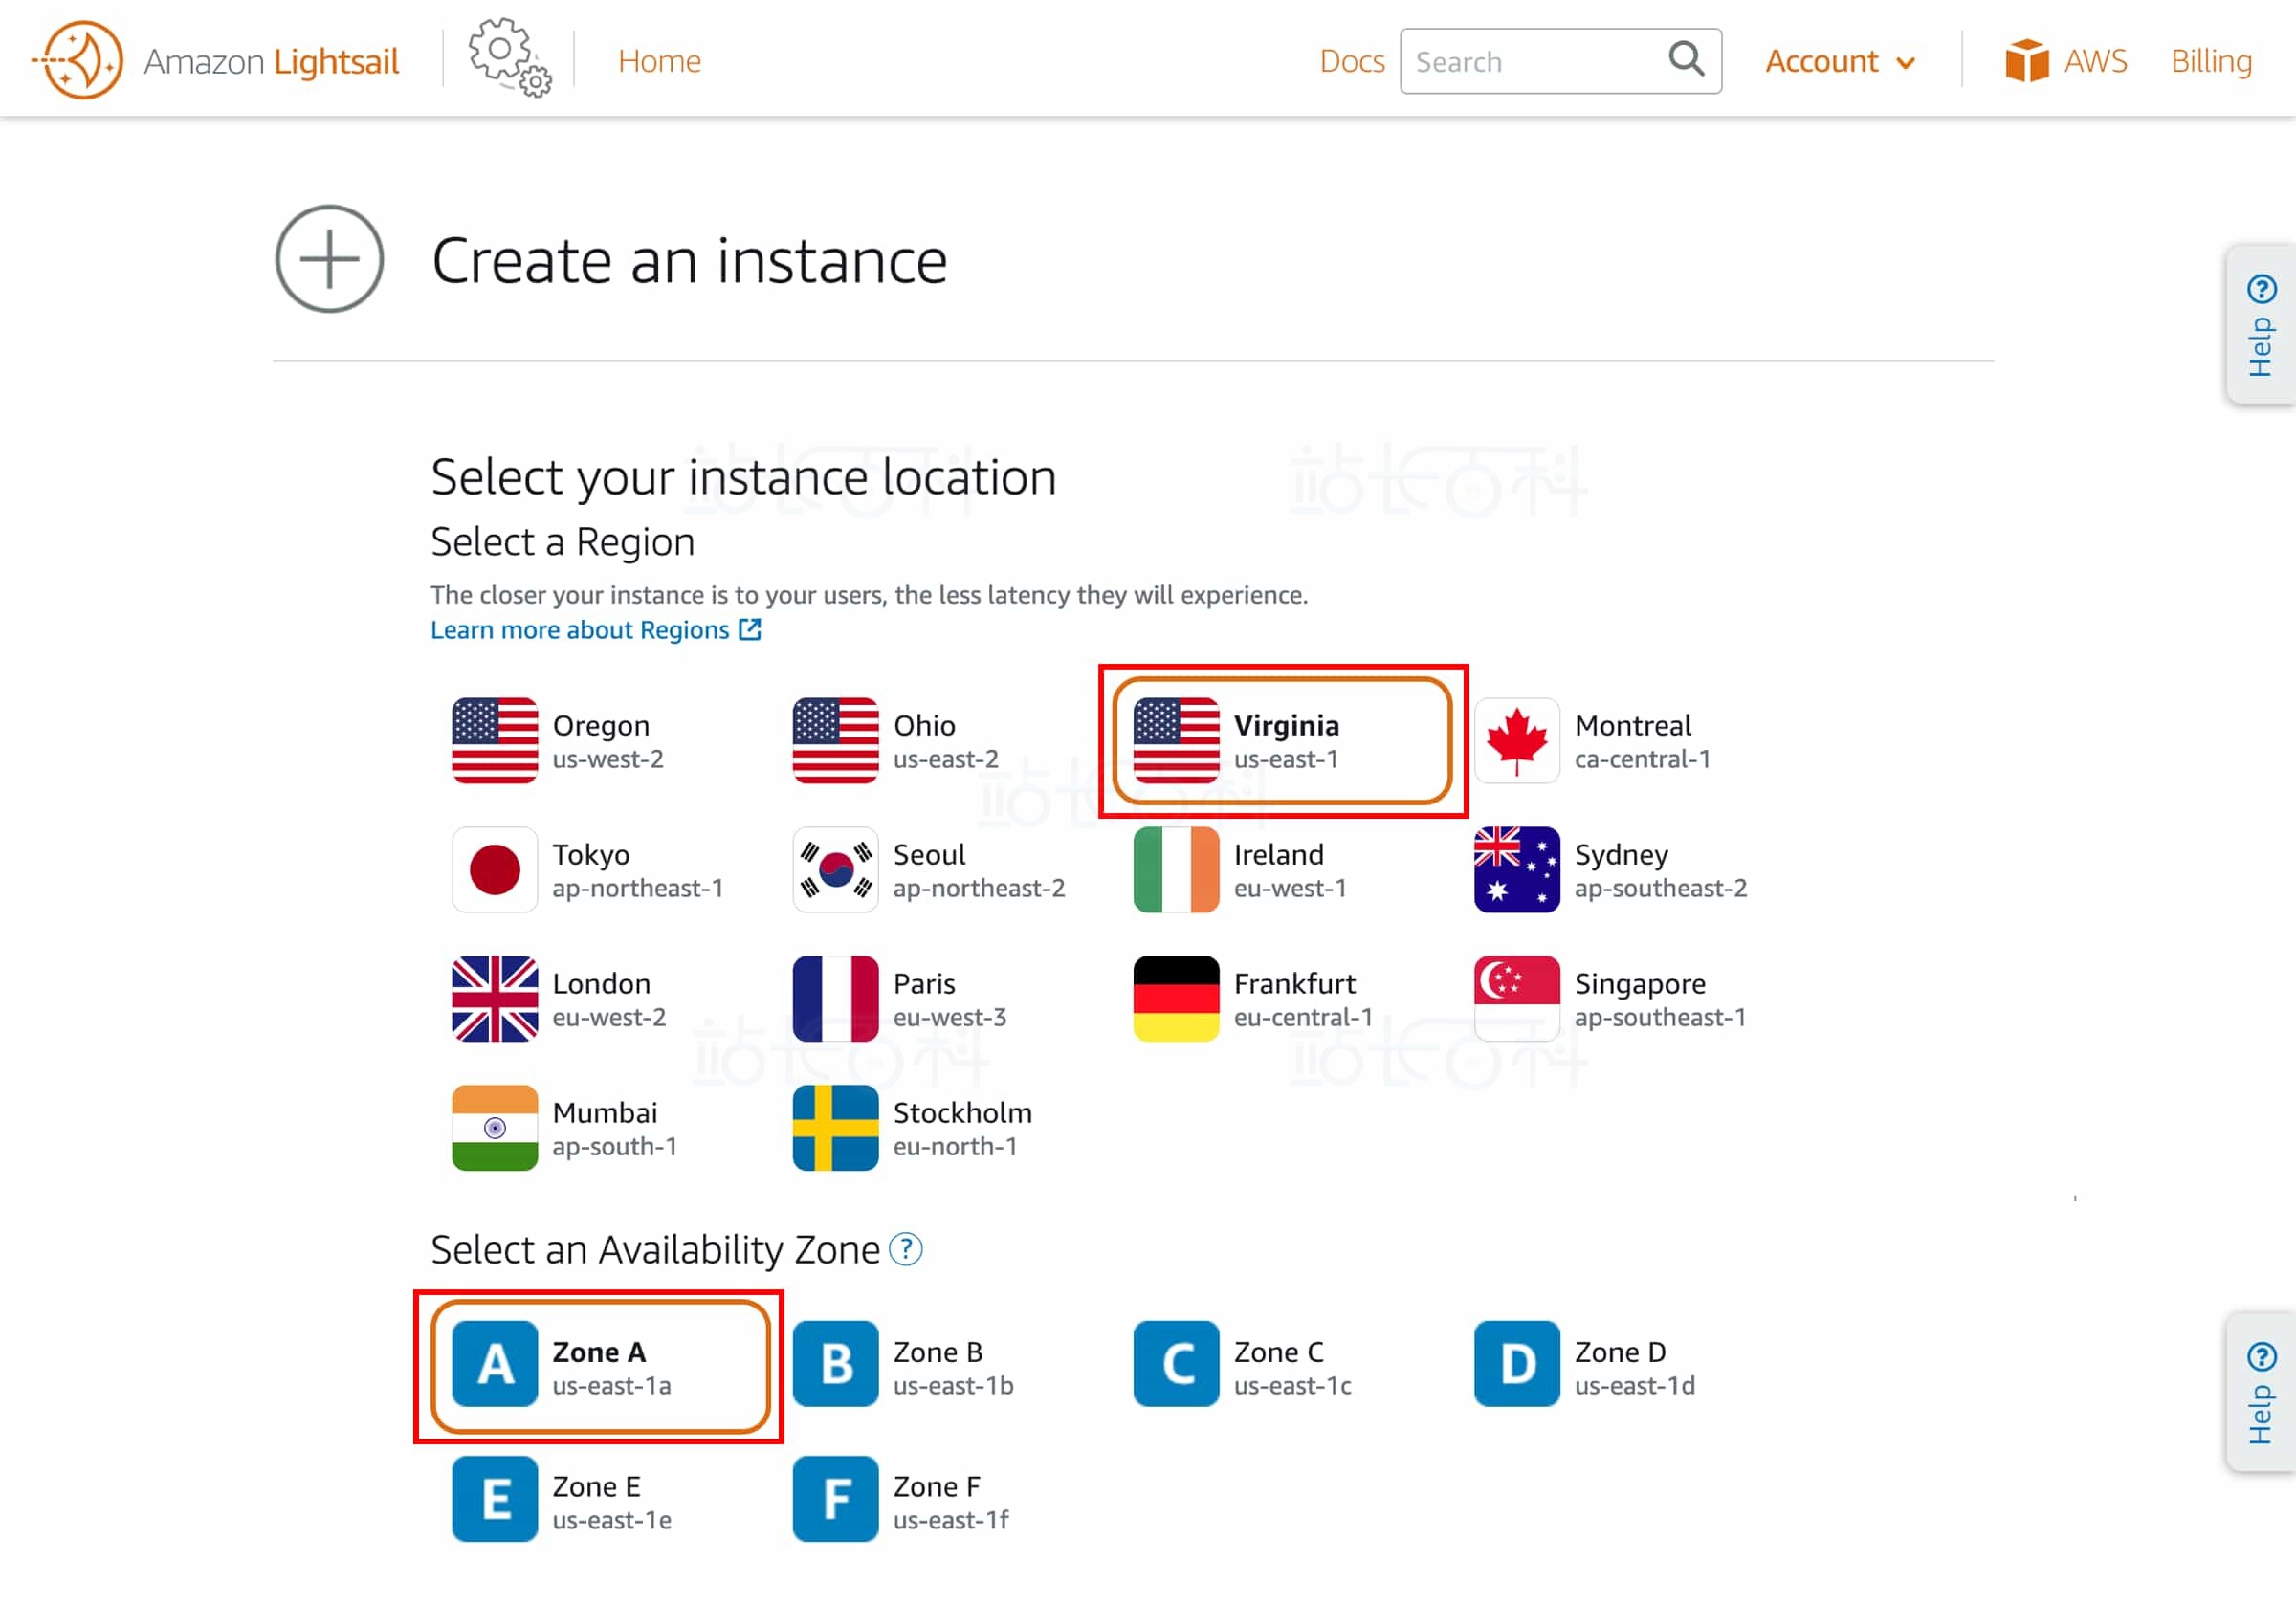Click the Montreal Canadian flag thumbnail
The width and height of the screenshot is (2296, 1605).
[1516, 741]
